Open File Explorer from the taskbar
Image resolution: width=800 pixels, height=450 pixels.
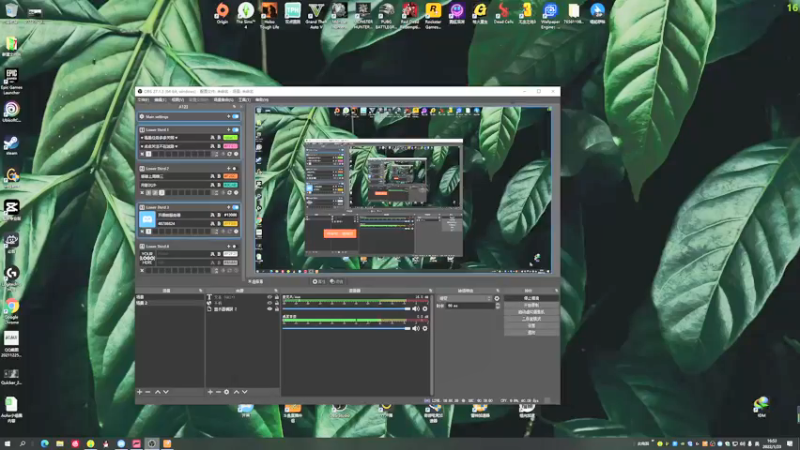coord(60,443)
